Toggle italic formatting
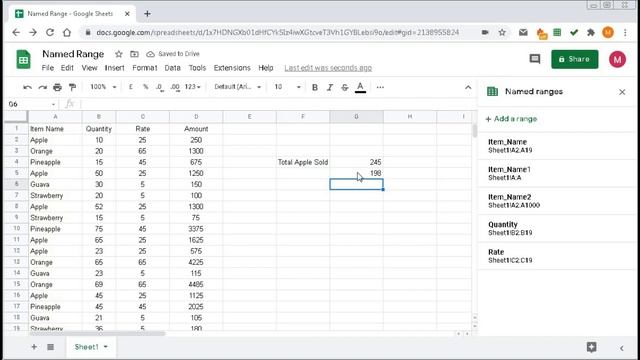 (x=330, y=87)
